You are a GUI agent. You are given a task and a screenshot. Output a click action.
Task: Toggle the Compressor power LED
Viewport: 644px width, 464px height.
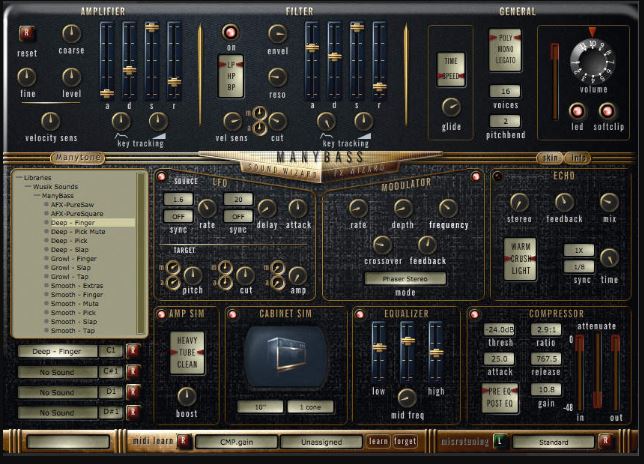coord(474,315)
